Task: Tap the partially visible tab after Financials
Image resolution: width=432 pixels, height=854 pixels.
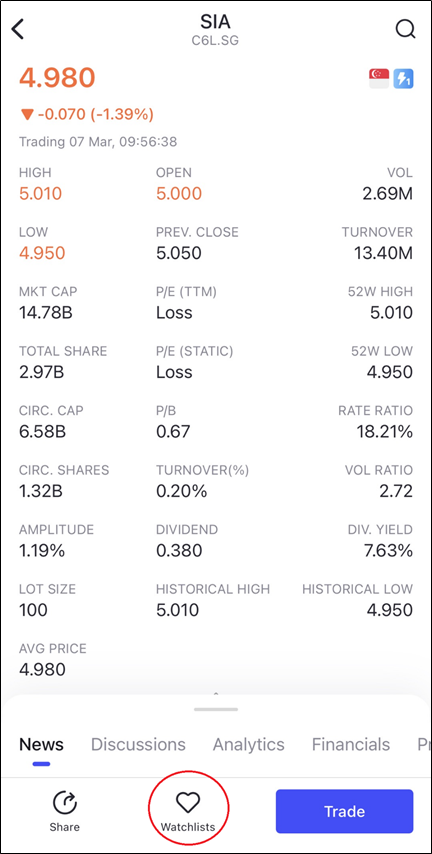Action: pos(424,745)
